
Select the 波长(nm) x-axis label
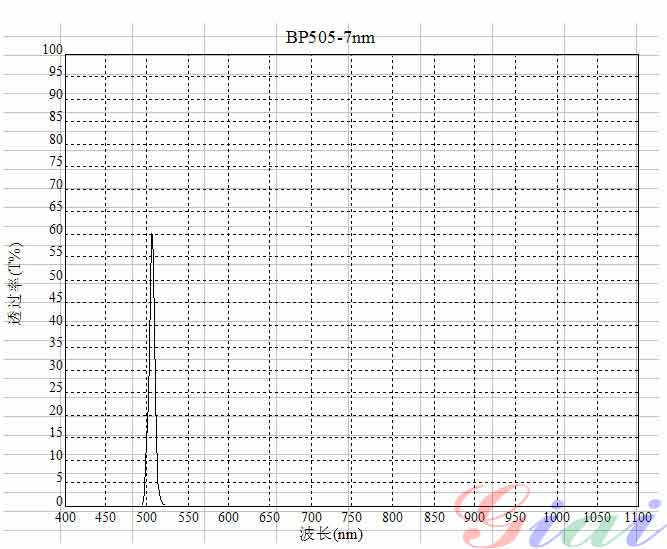click(x=331, y=534)
